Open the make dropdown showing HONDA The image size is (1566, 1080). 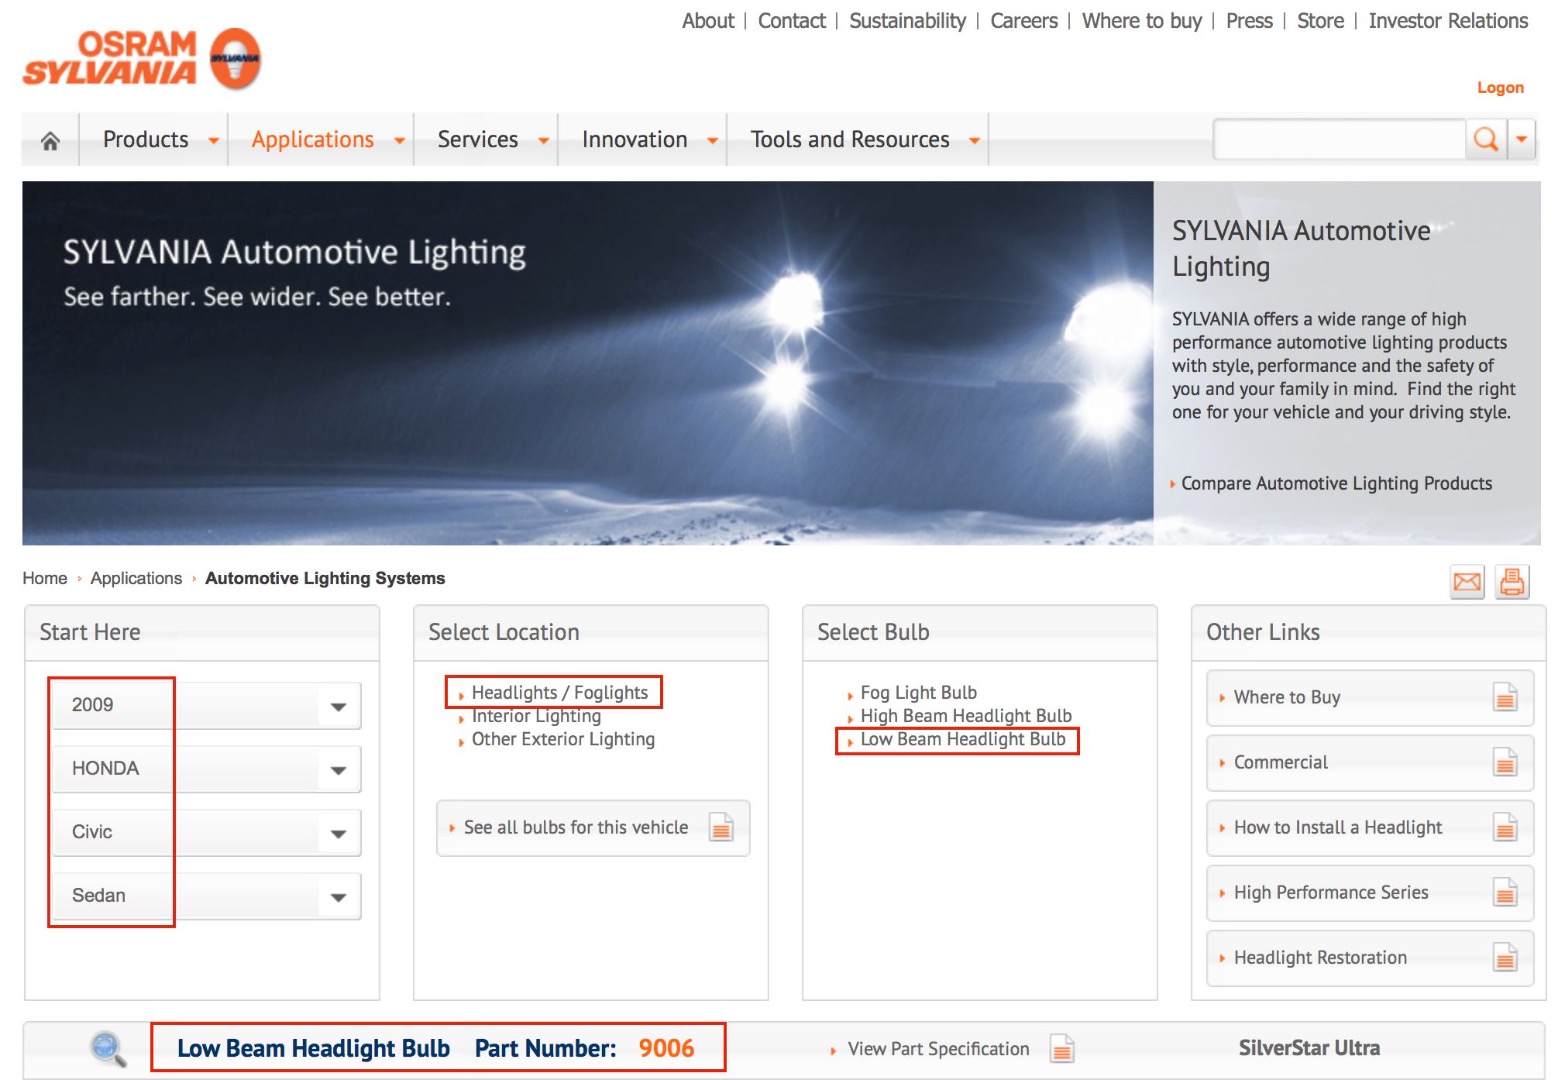pyautogui.click(x=207, y=769)
